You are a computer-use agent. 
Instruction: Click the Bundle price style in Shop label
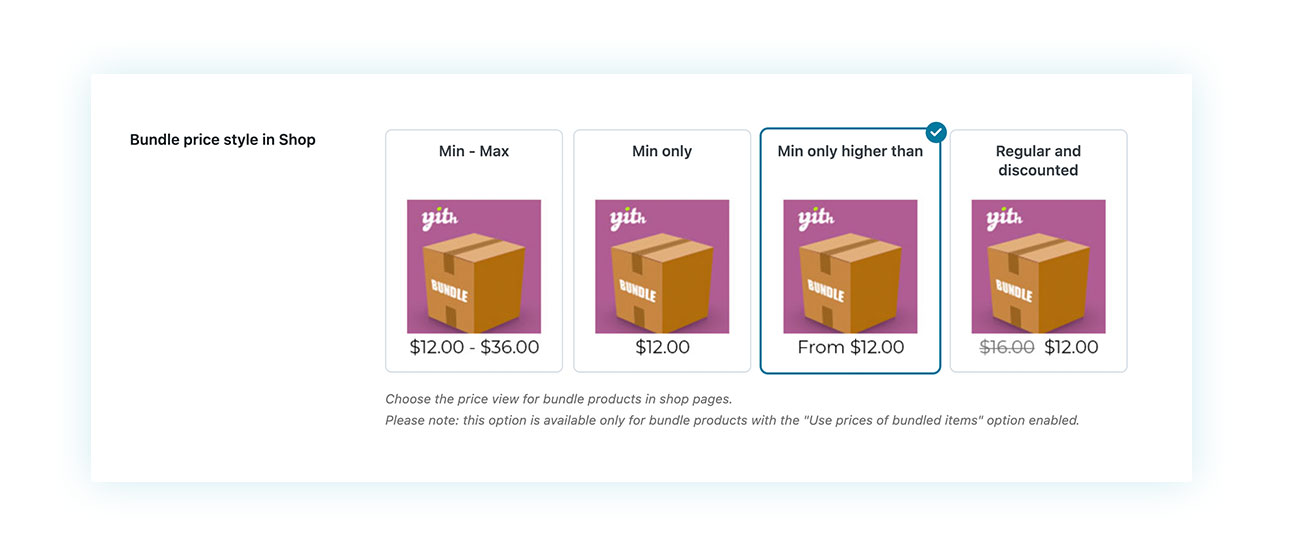[x=222, y=140]
